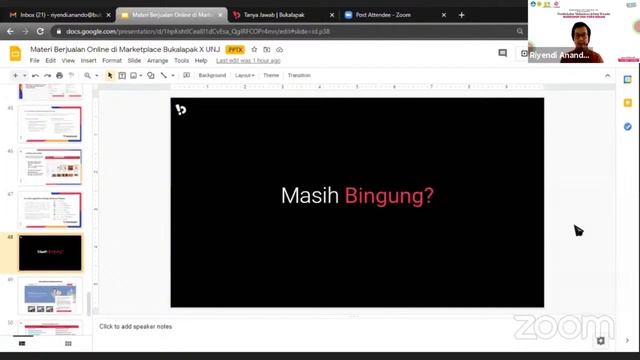Select slide 47 thumbnail
This screenshot has height=360, width=640.
point(50,210)
